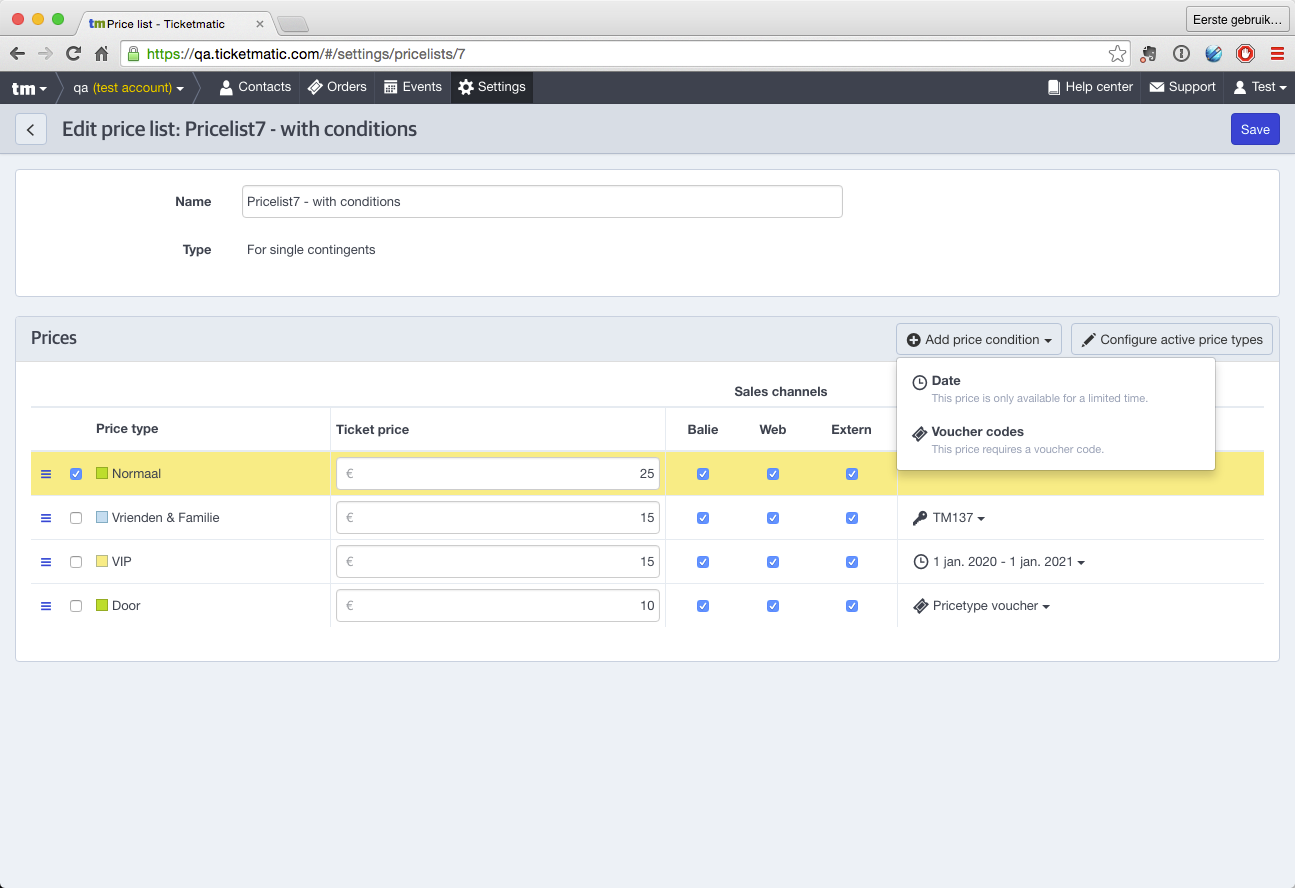Choose Date from price condition menu
The height and width of the screenshot is (888, 1295).
tap(1056, 389)
